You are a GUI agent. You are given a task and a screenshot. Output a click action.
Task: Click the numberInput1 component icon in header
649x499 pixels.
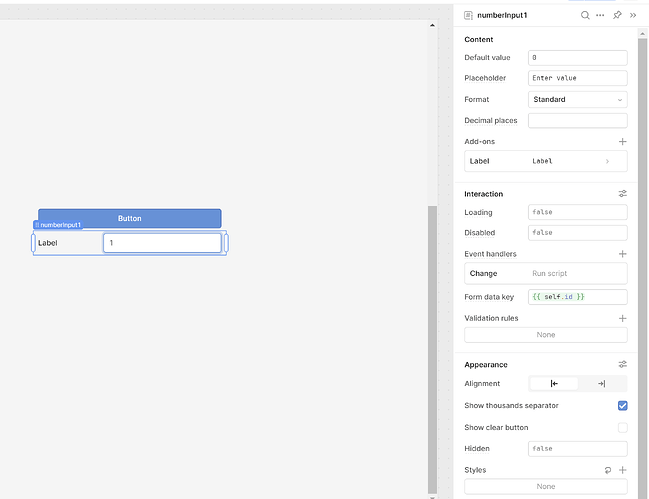click(x=468, y=15)
